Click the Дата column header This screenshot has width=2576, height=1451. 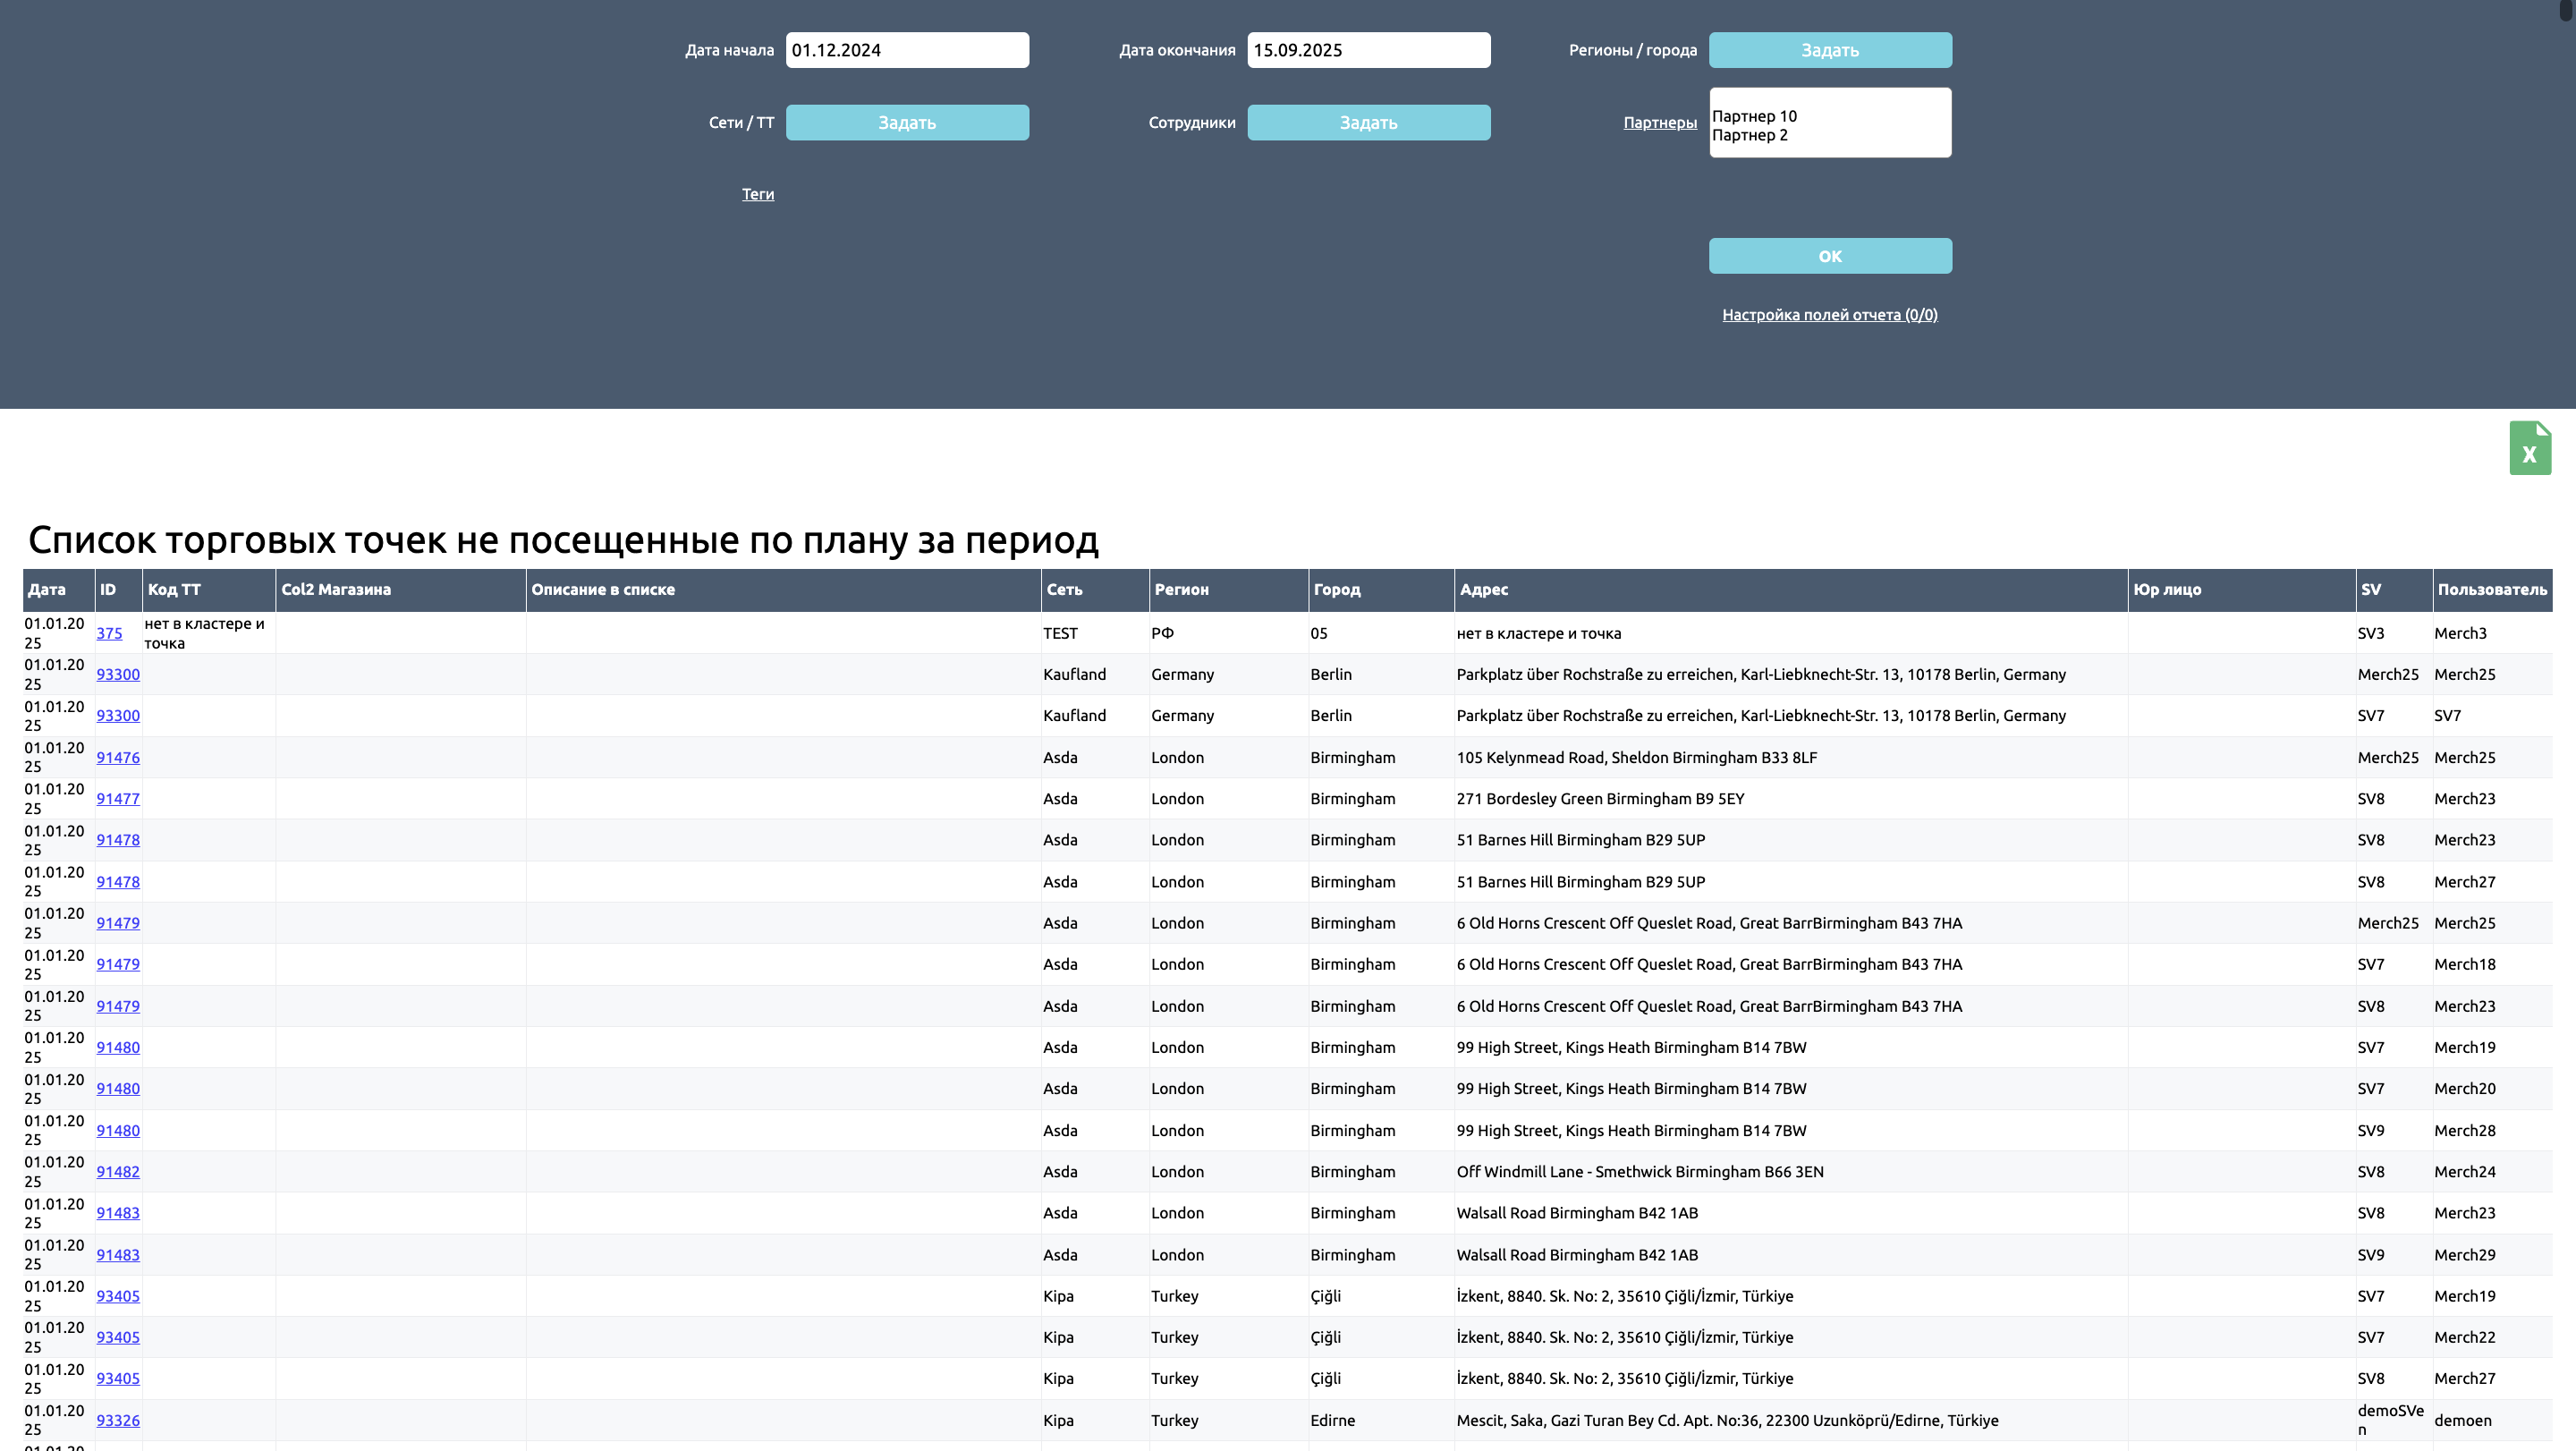tap(46, 590)
